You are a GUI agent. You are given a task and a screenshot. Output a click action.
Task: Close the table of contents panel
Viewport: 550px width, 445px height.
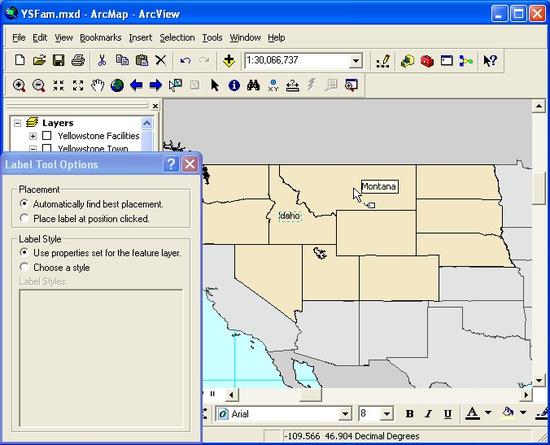tap(155, 106)
